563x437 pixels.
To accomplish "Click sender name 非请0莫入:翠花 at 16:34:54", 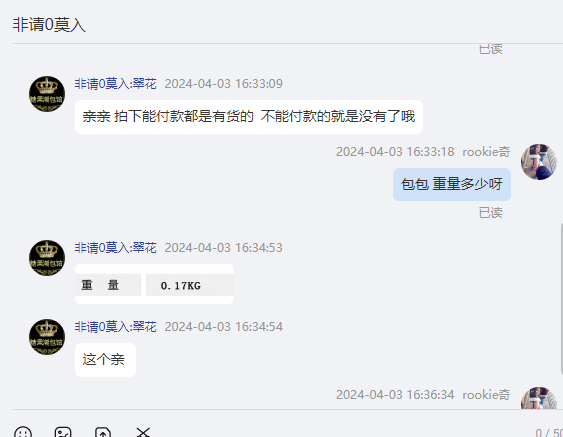I will (116, 327).
